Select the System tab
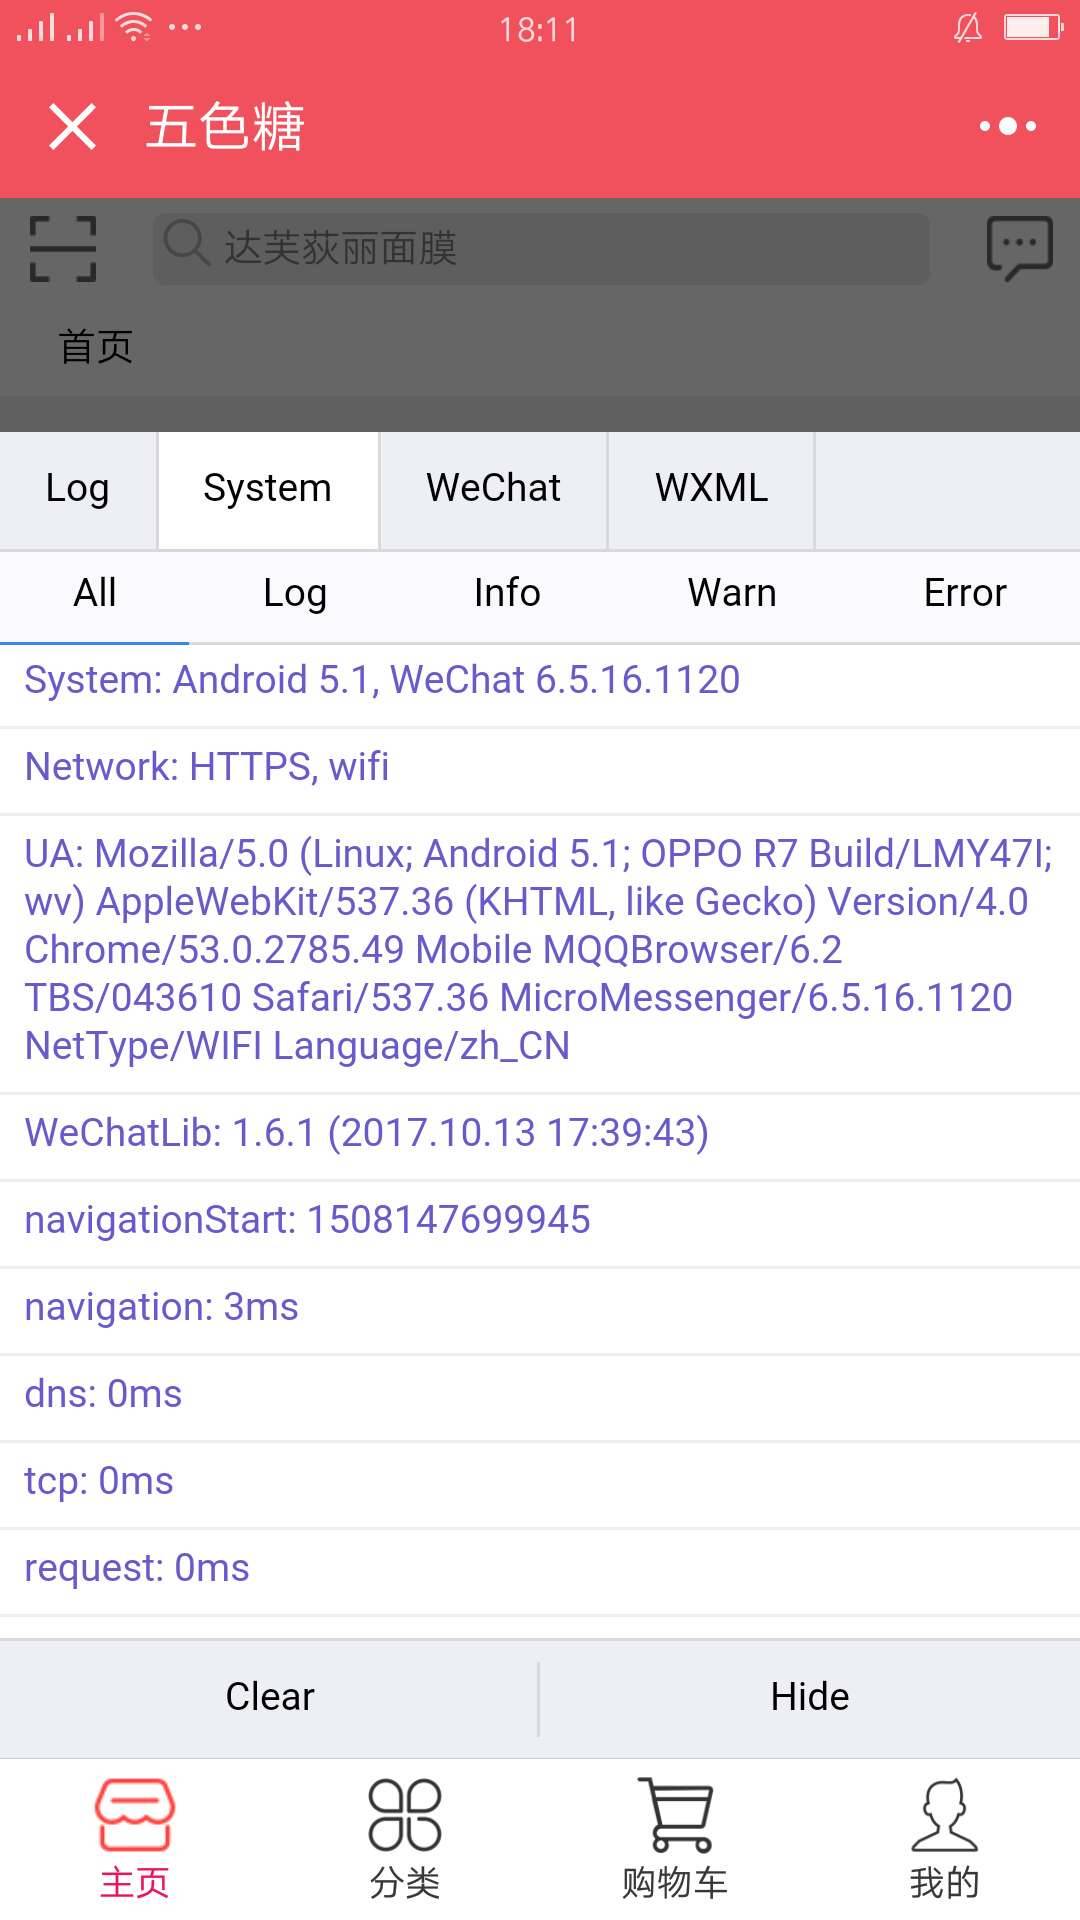 pyautogui.click(x=267, y=489)
